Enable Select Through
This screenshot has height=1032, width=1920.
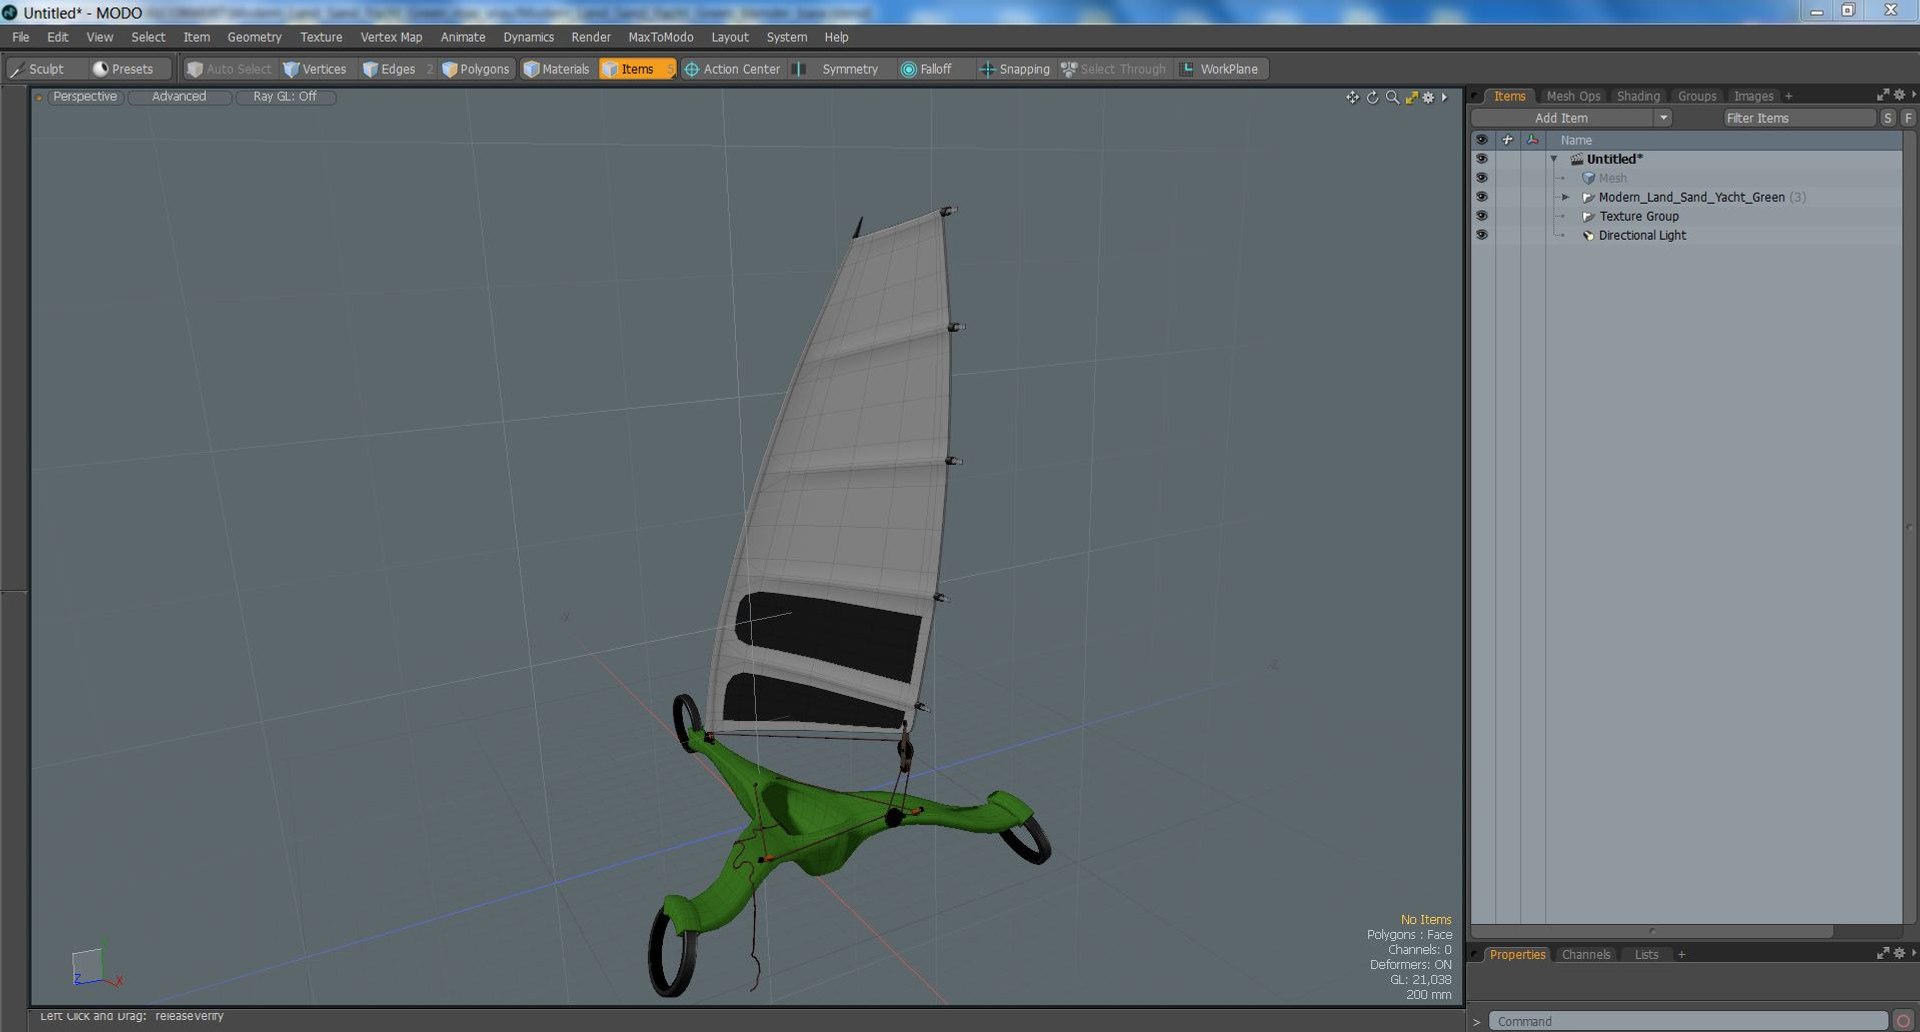[x=1114, y=69]
